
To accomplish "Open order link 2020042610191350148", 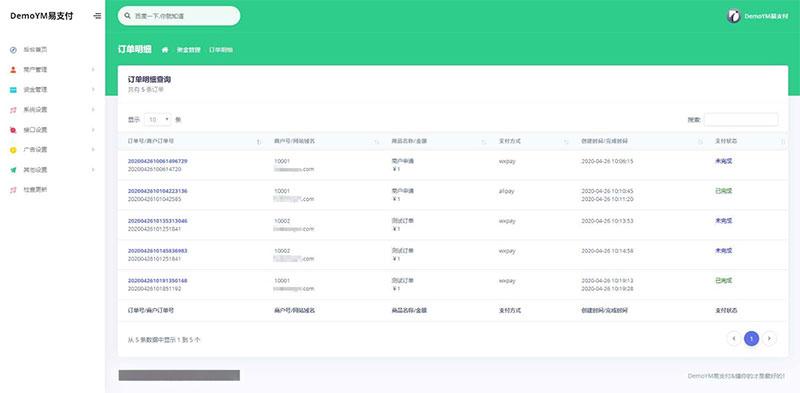I will [158, 281].
